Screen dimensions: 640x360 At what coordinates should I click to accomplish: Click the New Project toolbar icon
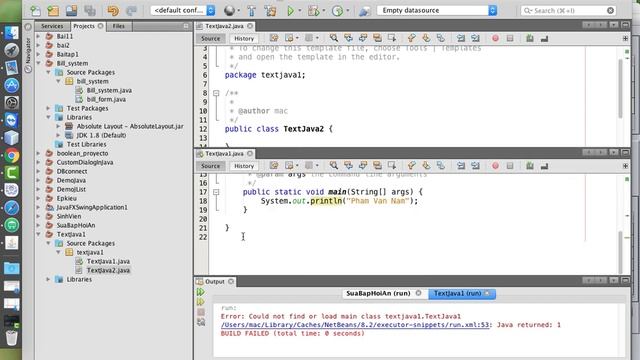[x=53, y=11]
